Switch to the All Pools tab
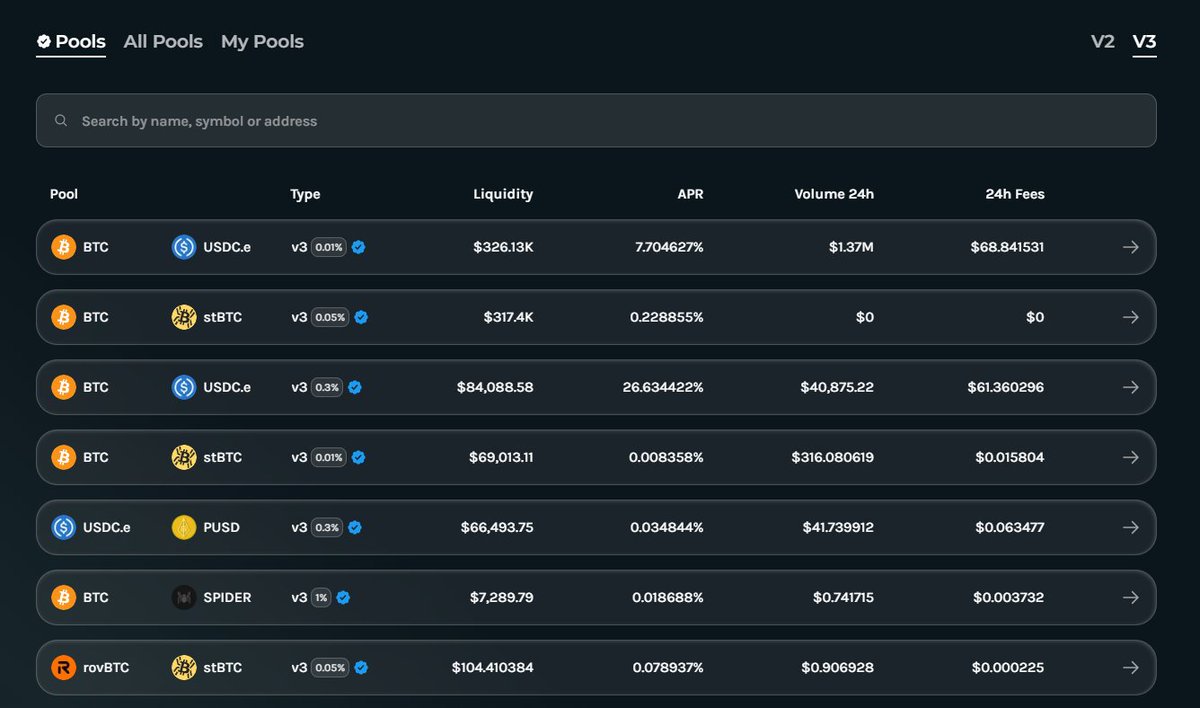The image size is (1200, 708). [x=163, y=42]
